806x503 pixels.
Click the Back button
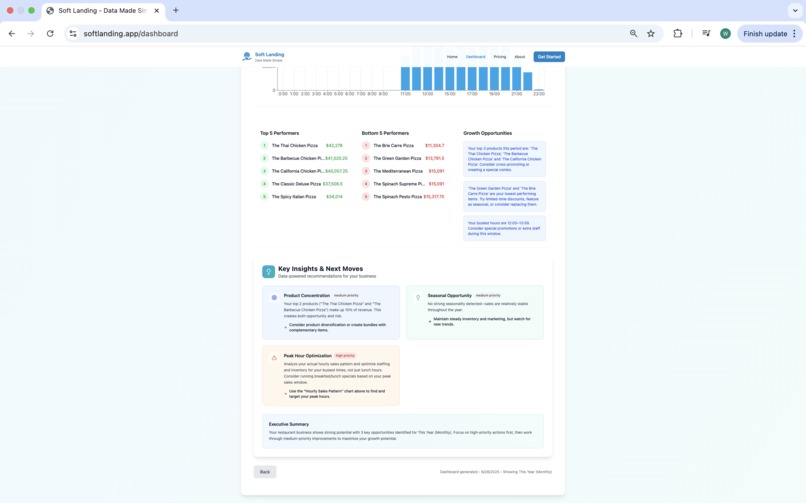pos(265,472)
